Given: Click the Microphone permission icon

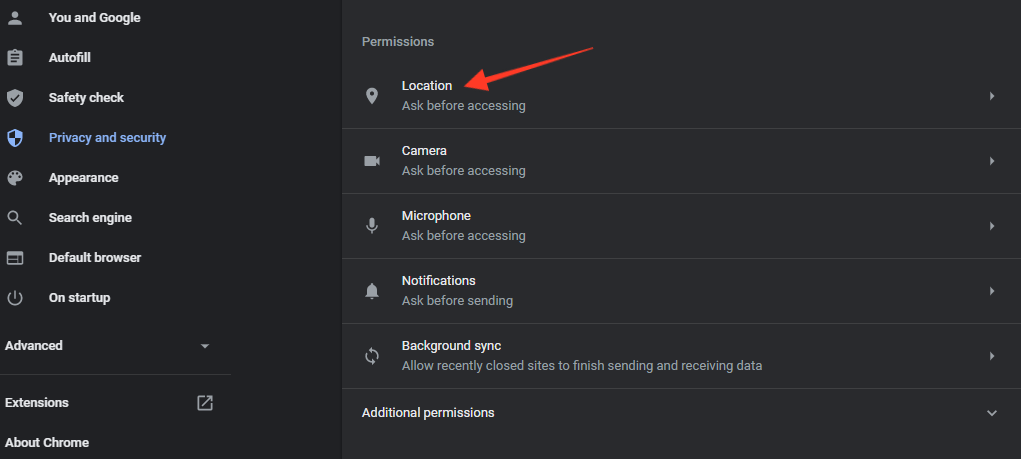Looking at the screenshot, I should tap(372, 226).
